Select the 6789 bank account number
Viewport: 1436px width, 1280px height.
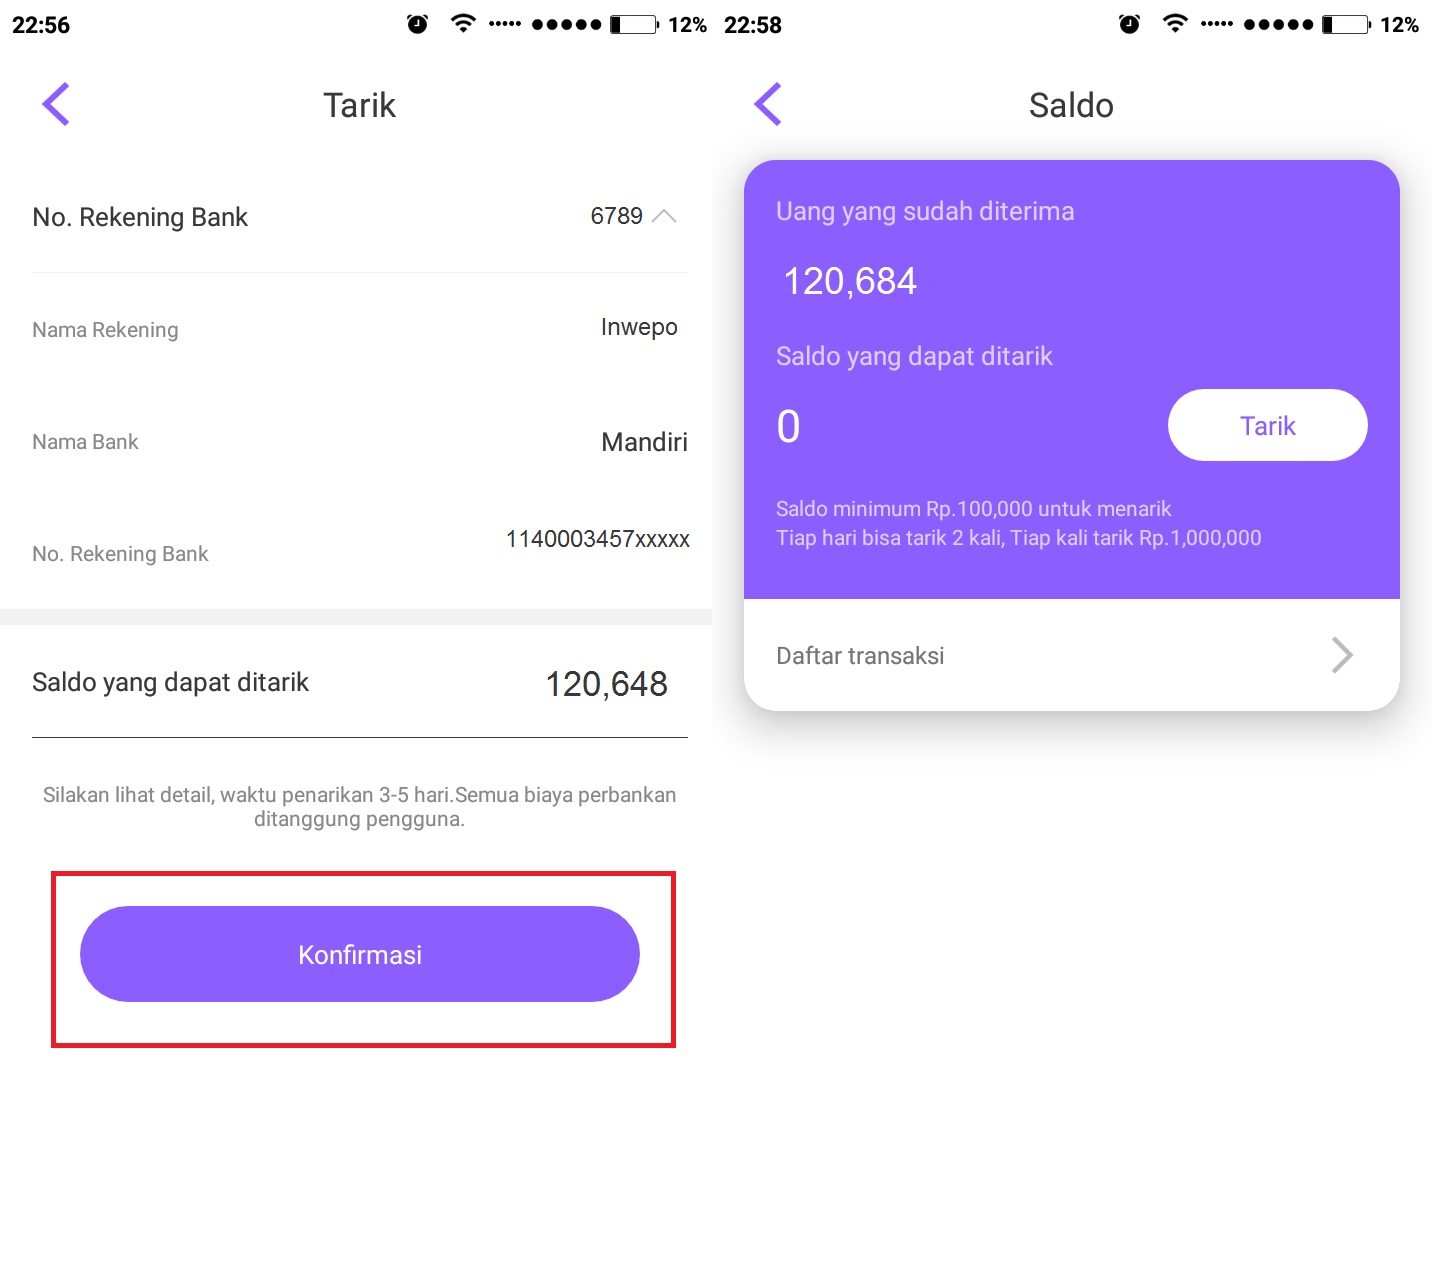pyautogui.click(x=616, y=216)
